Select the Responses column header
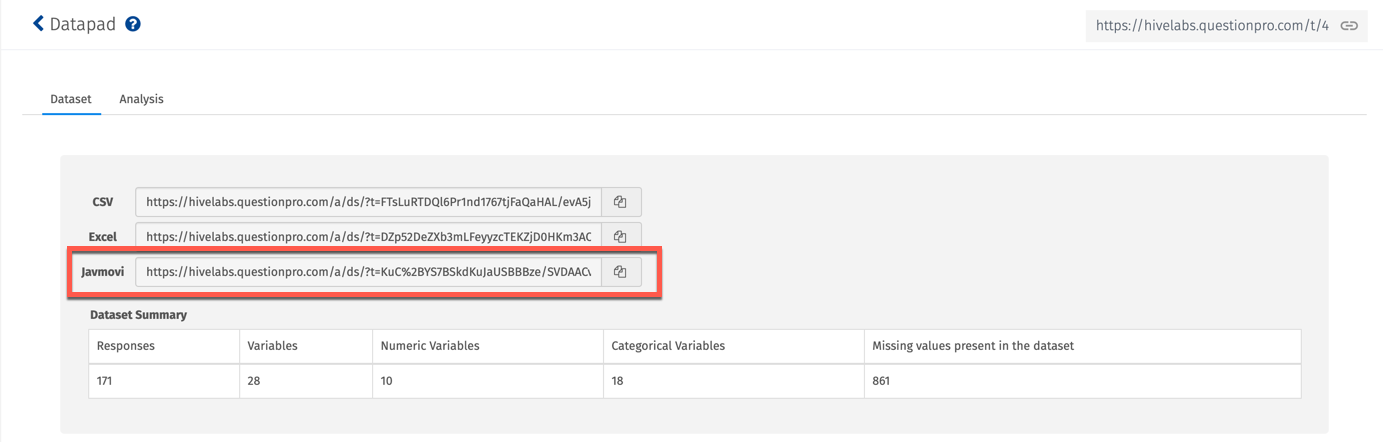This screenshot has width=1383, height=442. click(126, 346)
